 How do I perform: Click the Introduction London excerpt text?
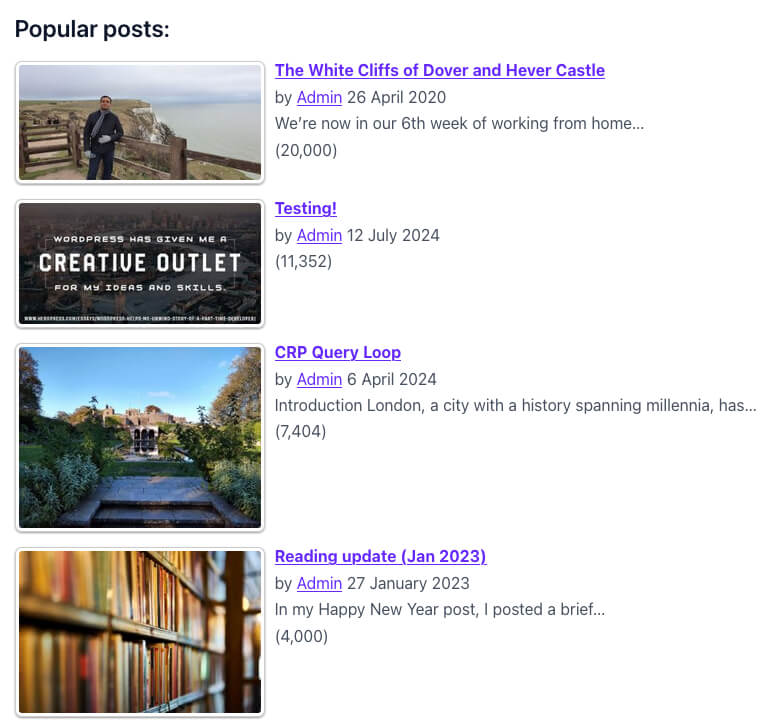516,405
